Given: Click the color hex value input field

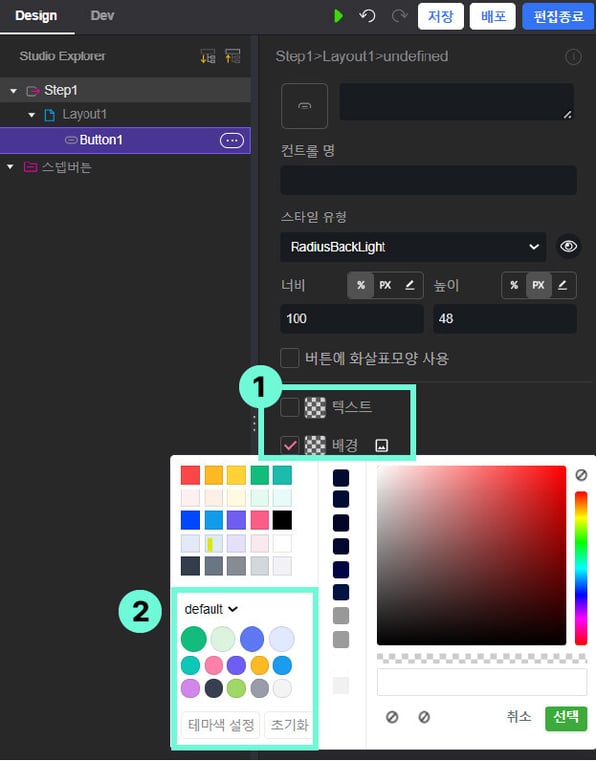Looking at the screenshot, I should pos(482,682).
